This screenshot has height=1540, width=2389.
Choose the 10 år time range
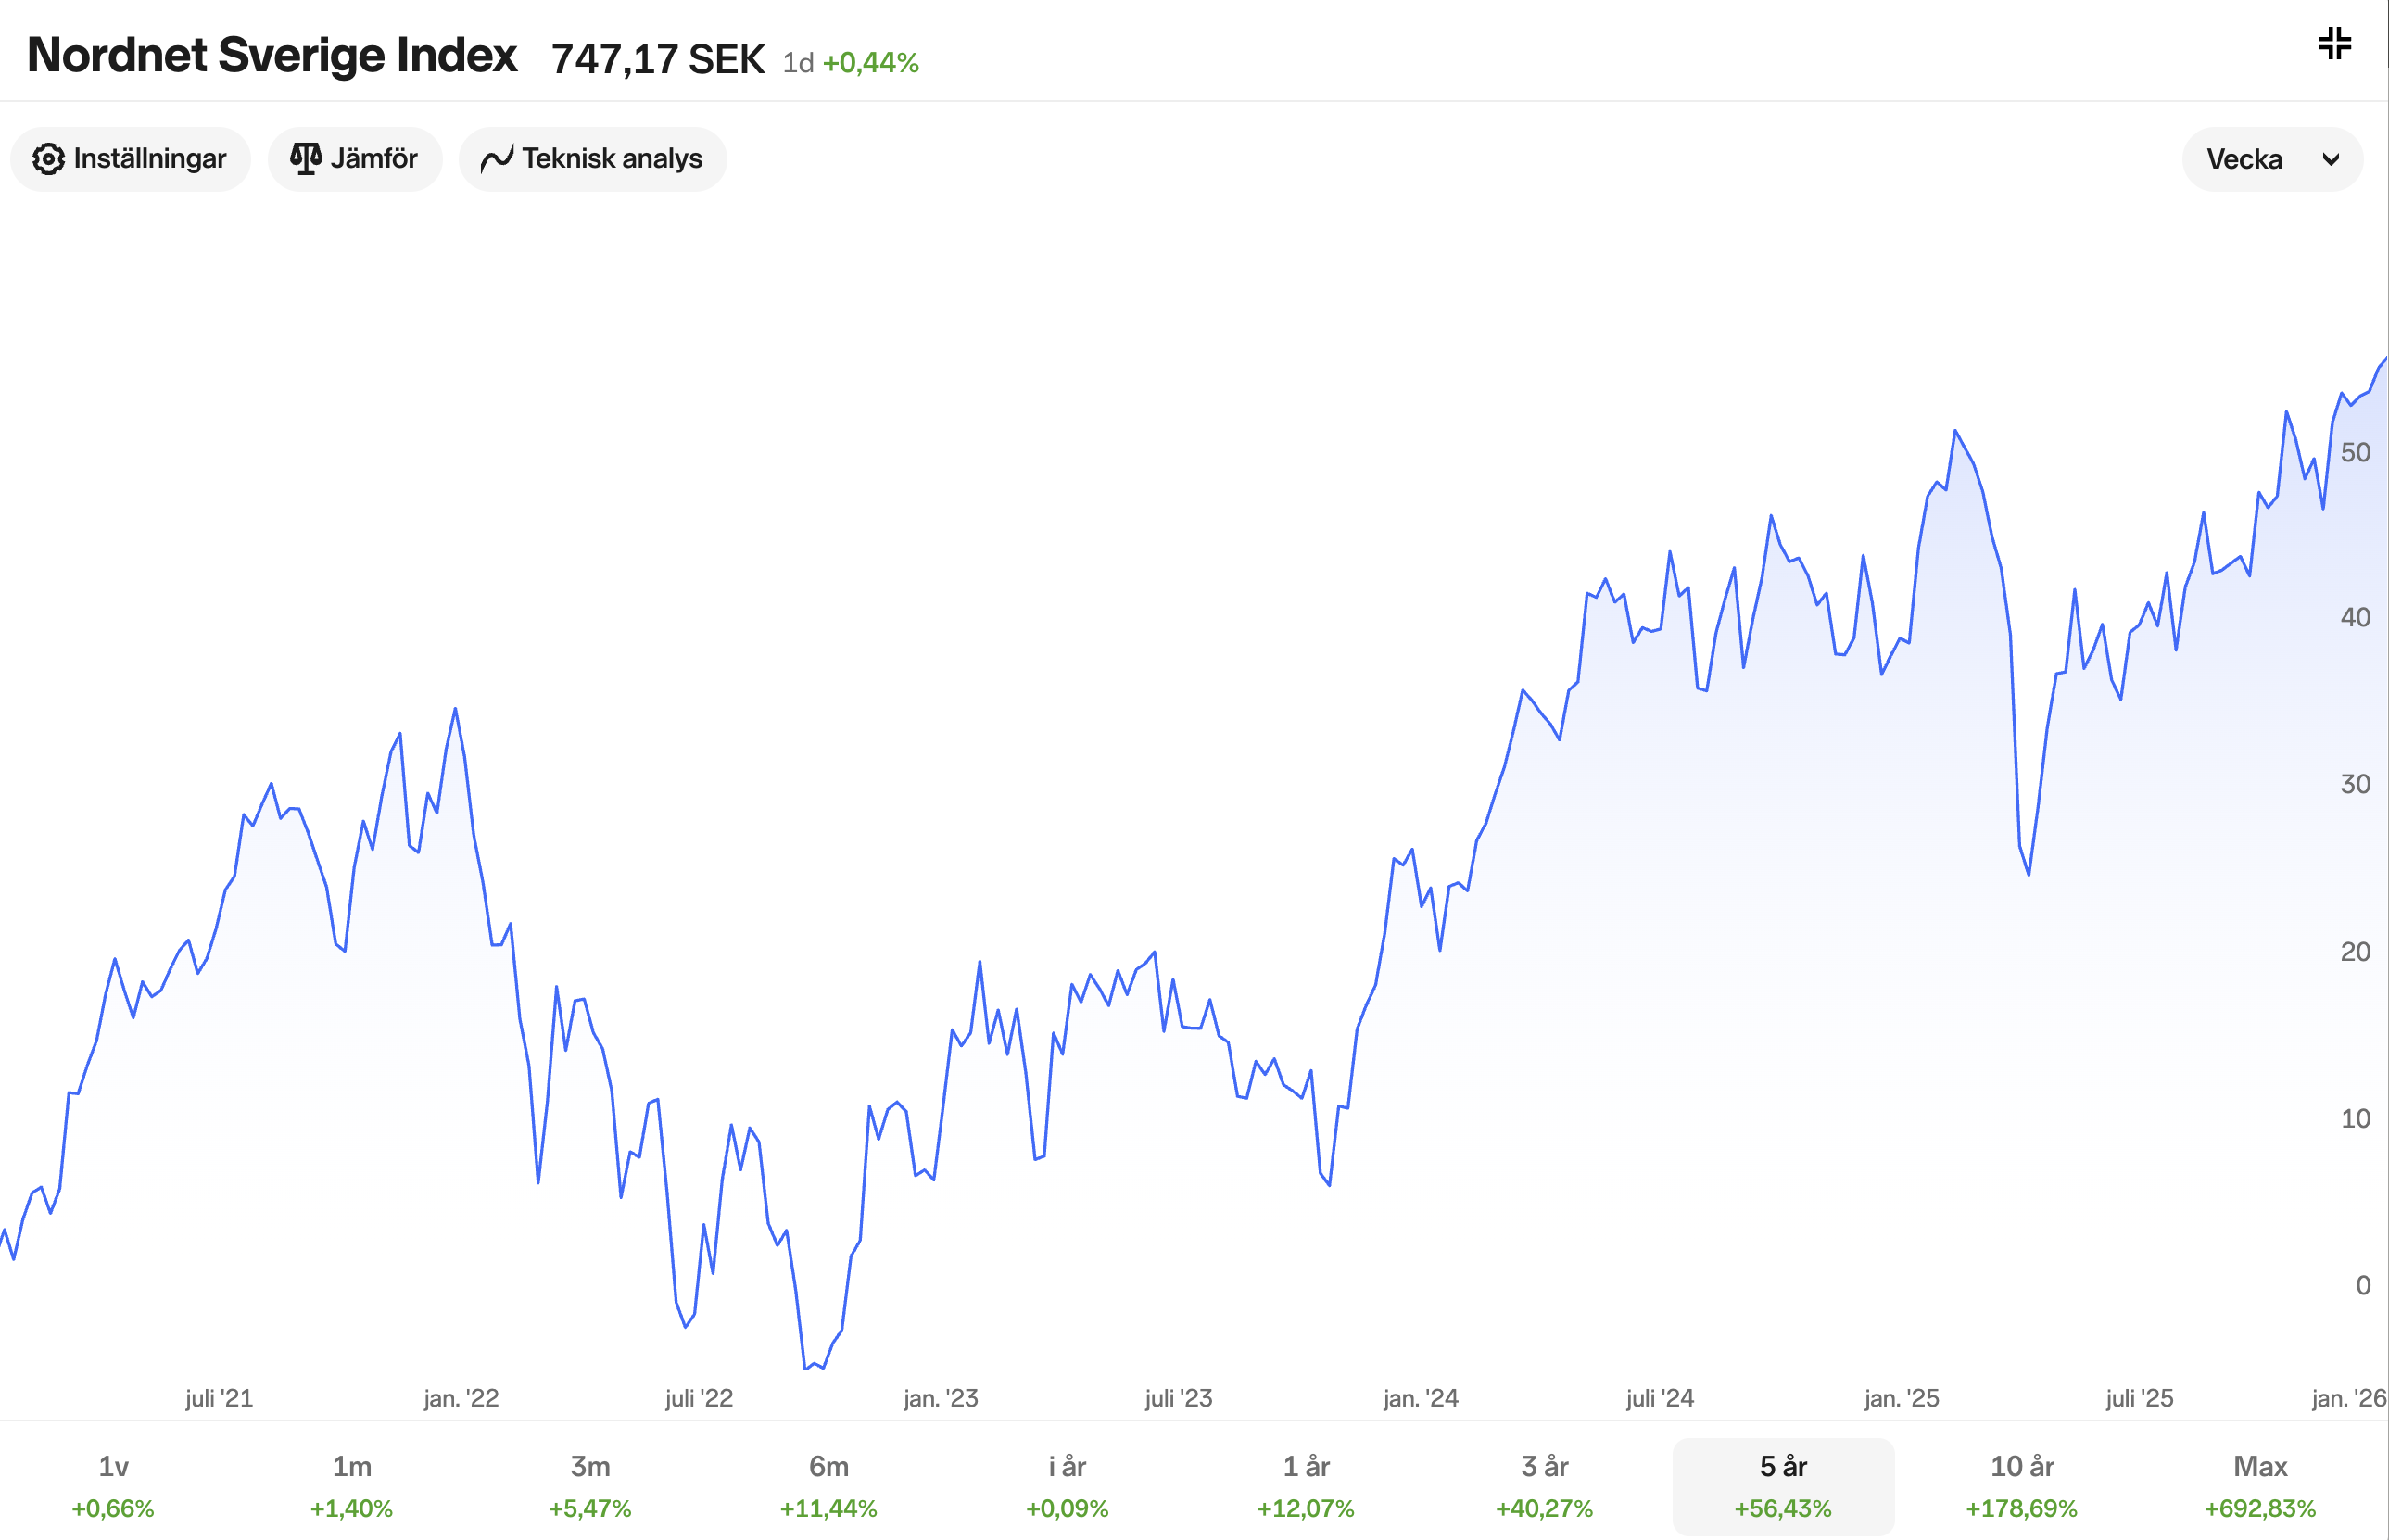tap(2022, 1486)
